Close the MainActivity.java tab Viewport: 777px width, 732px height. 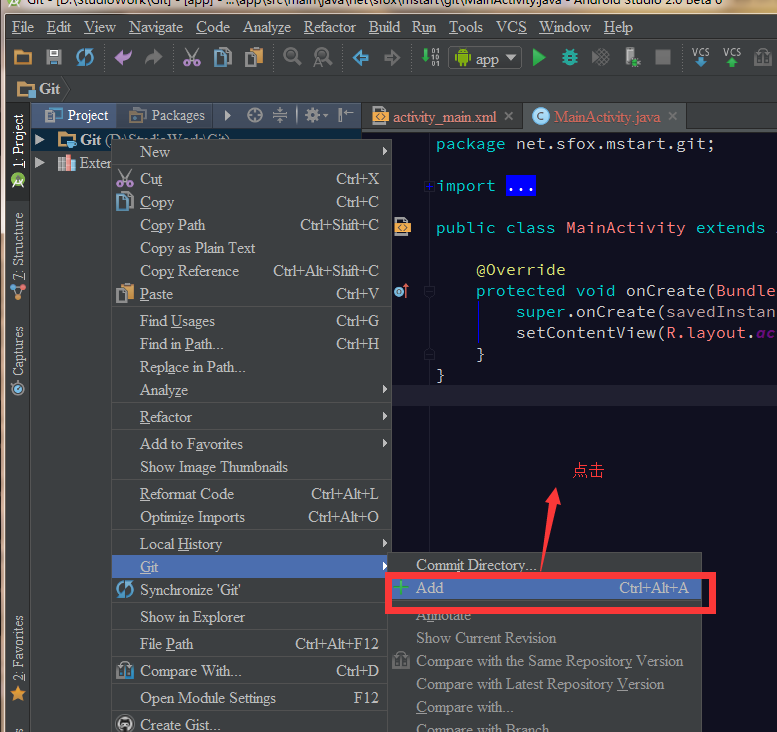click(x=672, y=116)
